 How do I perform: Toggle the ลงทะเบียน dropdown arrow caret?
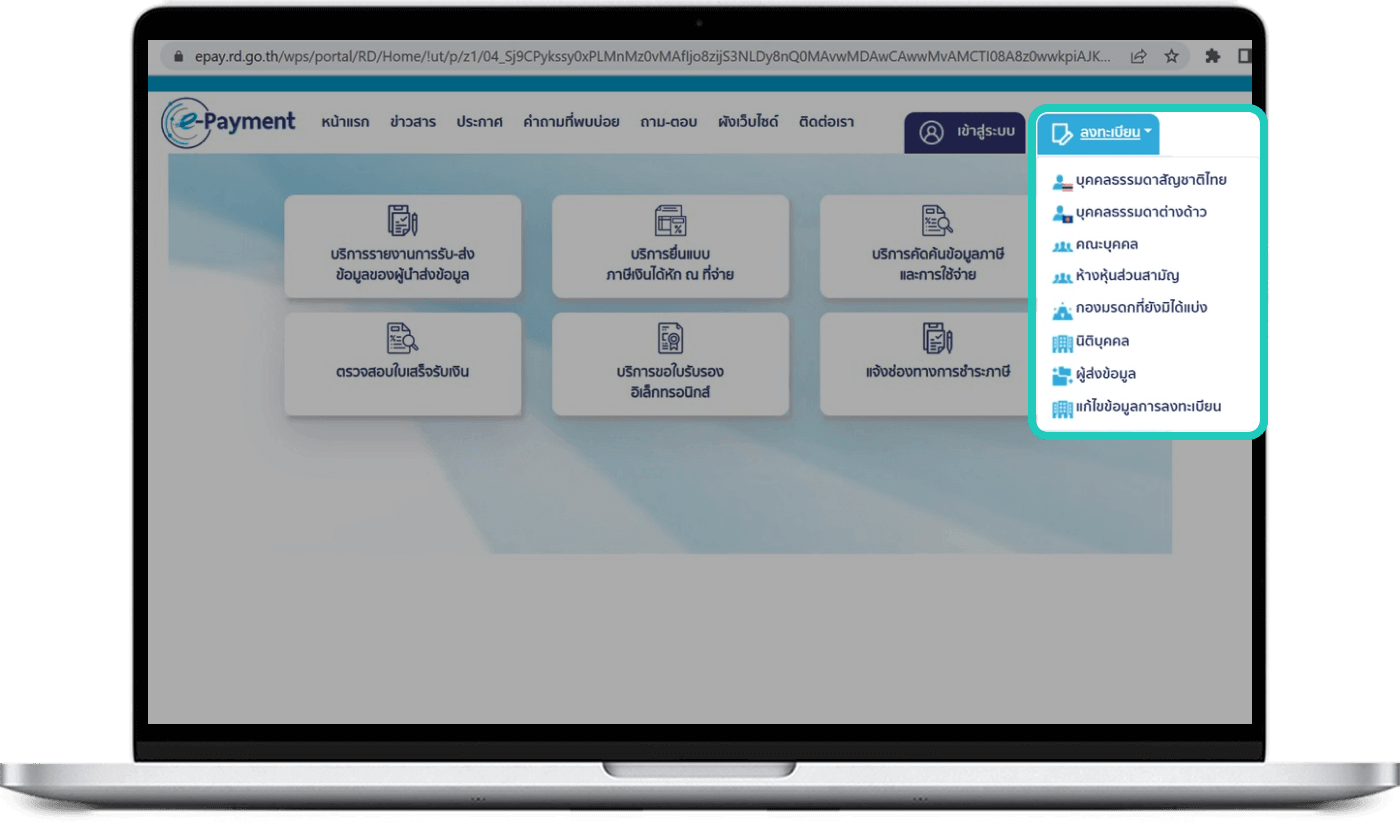[1148, 132]
